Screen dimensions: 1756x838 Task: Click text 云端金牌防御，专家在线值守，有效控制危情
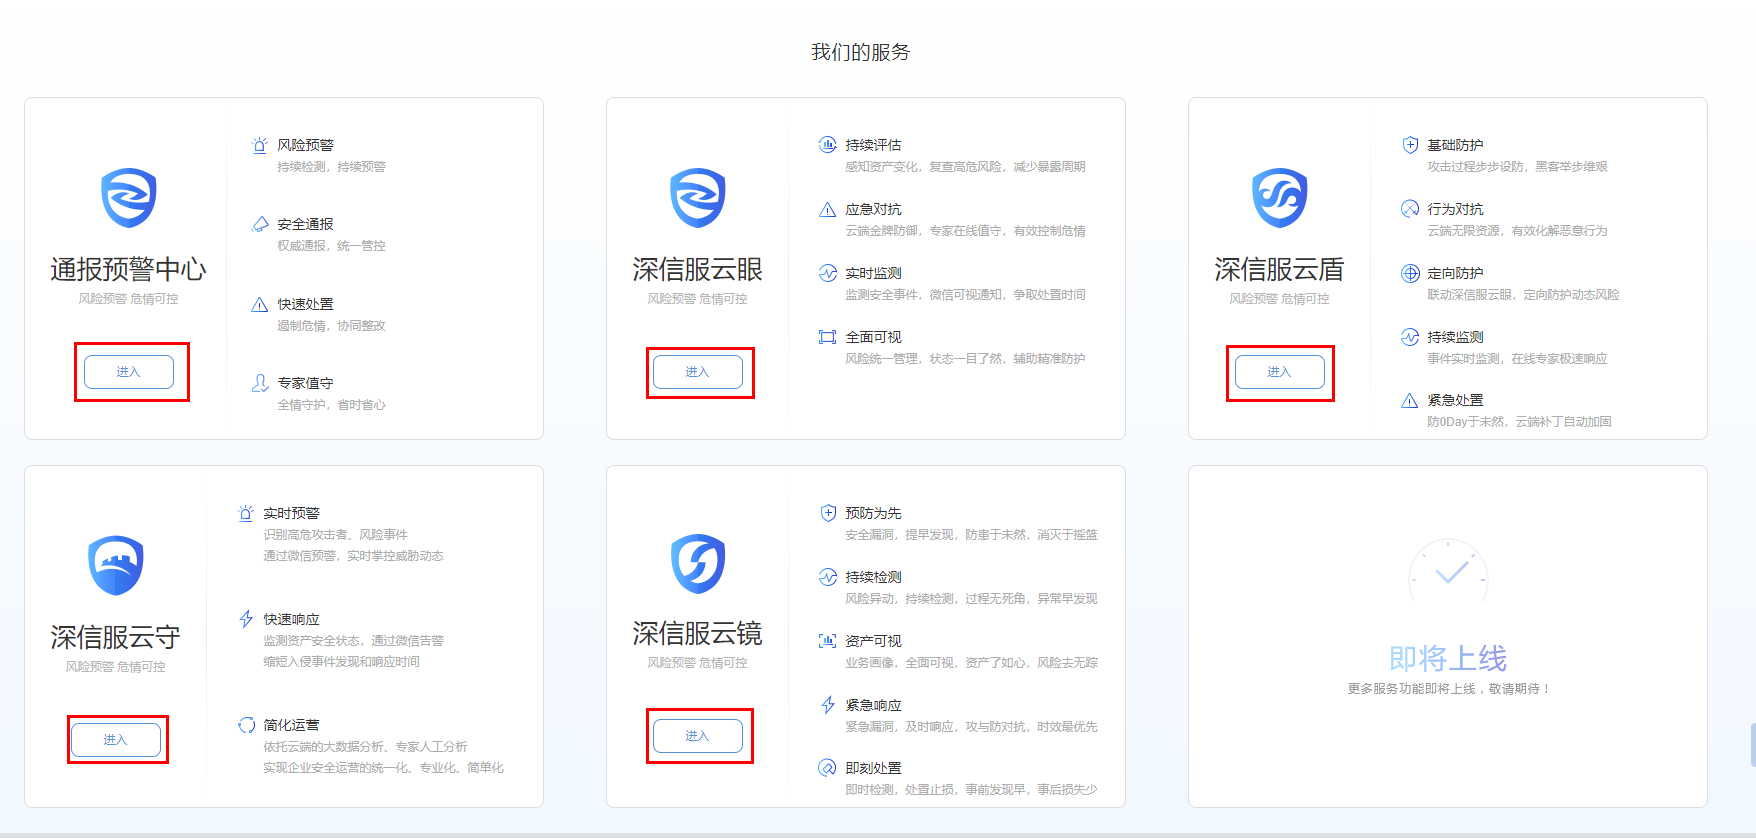pos(965,231)
